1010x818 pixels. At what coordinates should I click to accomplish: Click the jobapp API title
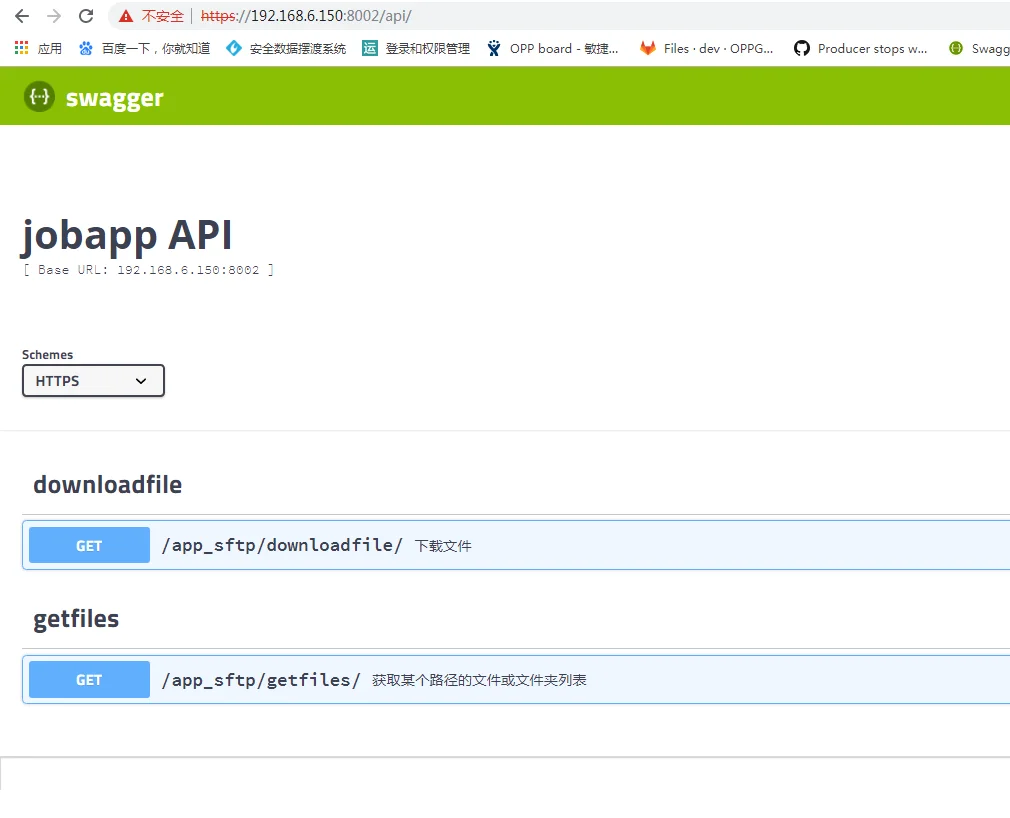(127, 236)
